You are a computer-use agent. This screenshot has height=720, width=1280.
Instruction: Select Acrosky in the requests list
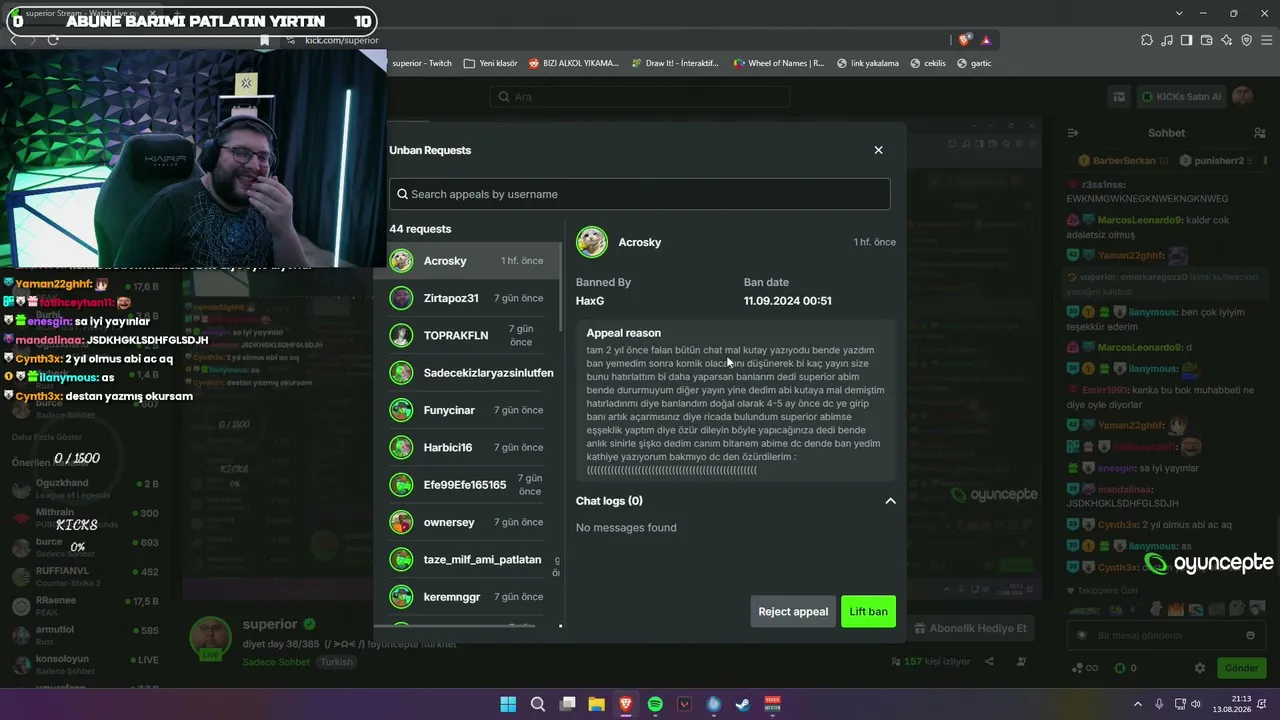click(x=469, y=261)
